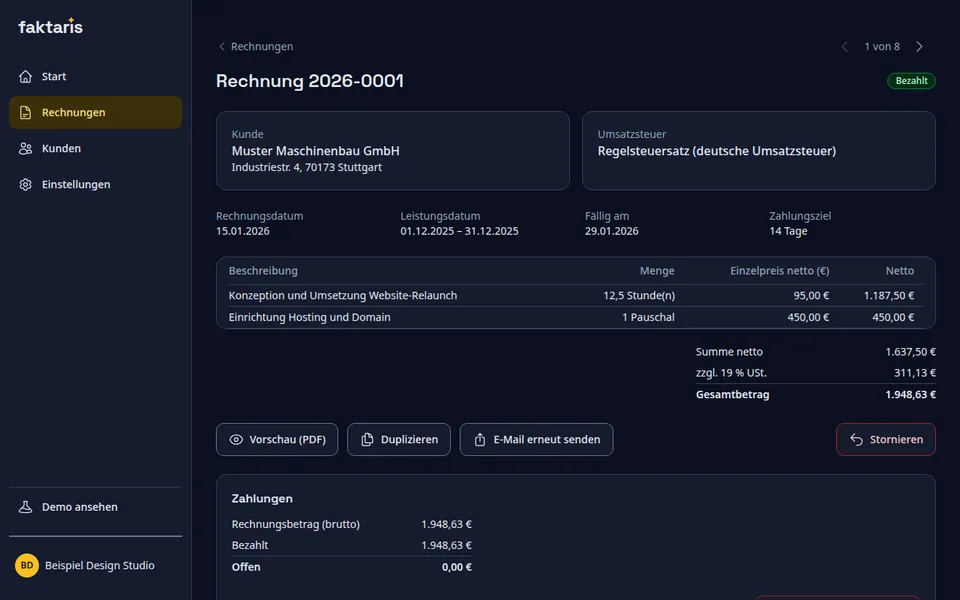Image resolution: width=960 pixels, height=600 pixels.
Task: Click the faktaris logo
Action: pyautogui.click(x=50, y=26)
